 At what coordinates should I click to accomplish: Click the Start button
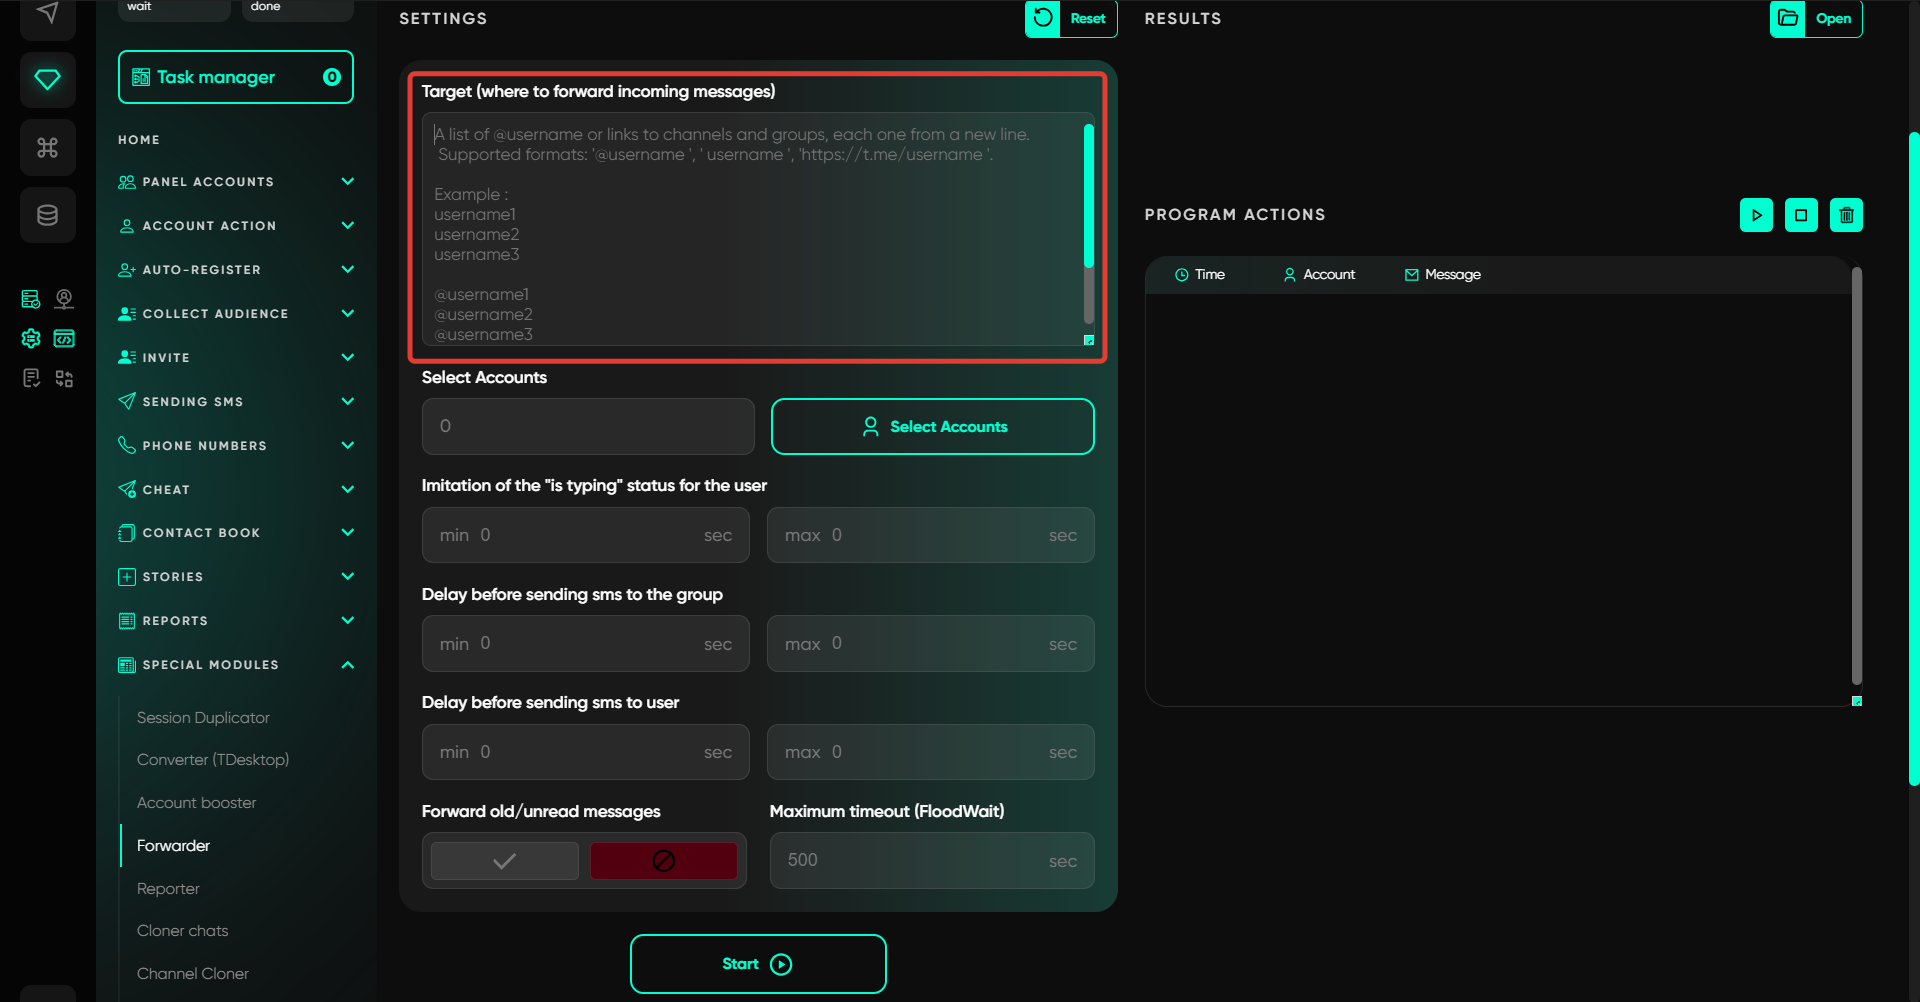click(758, 964)
